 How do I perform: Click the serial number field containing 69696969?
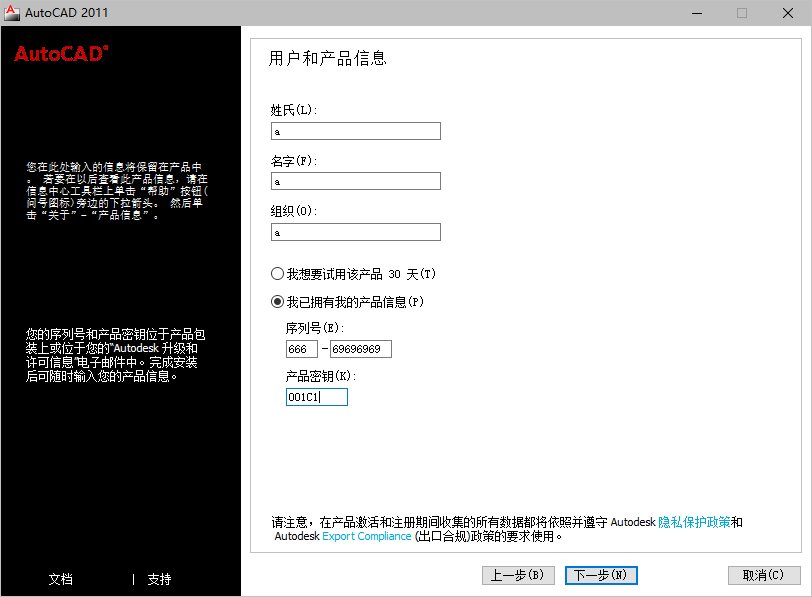pyautogui.click(x=361, y=349)
